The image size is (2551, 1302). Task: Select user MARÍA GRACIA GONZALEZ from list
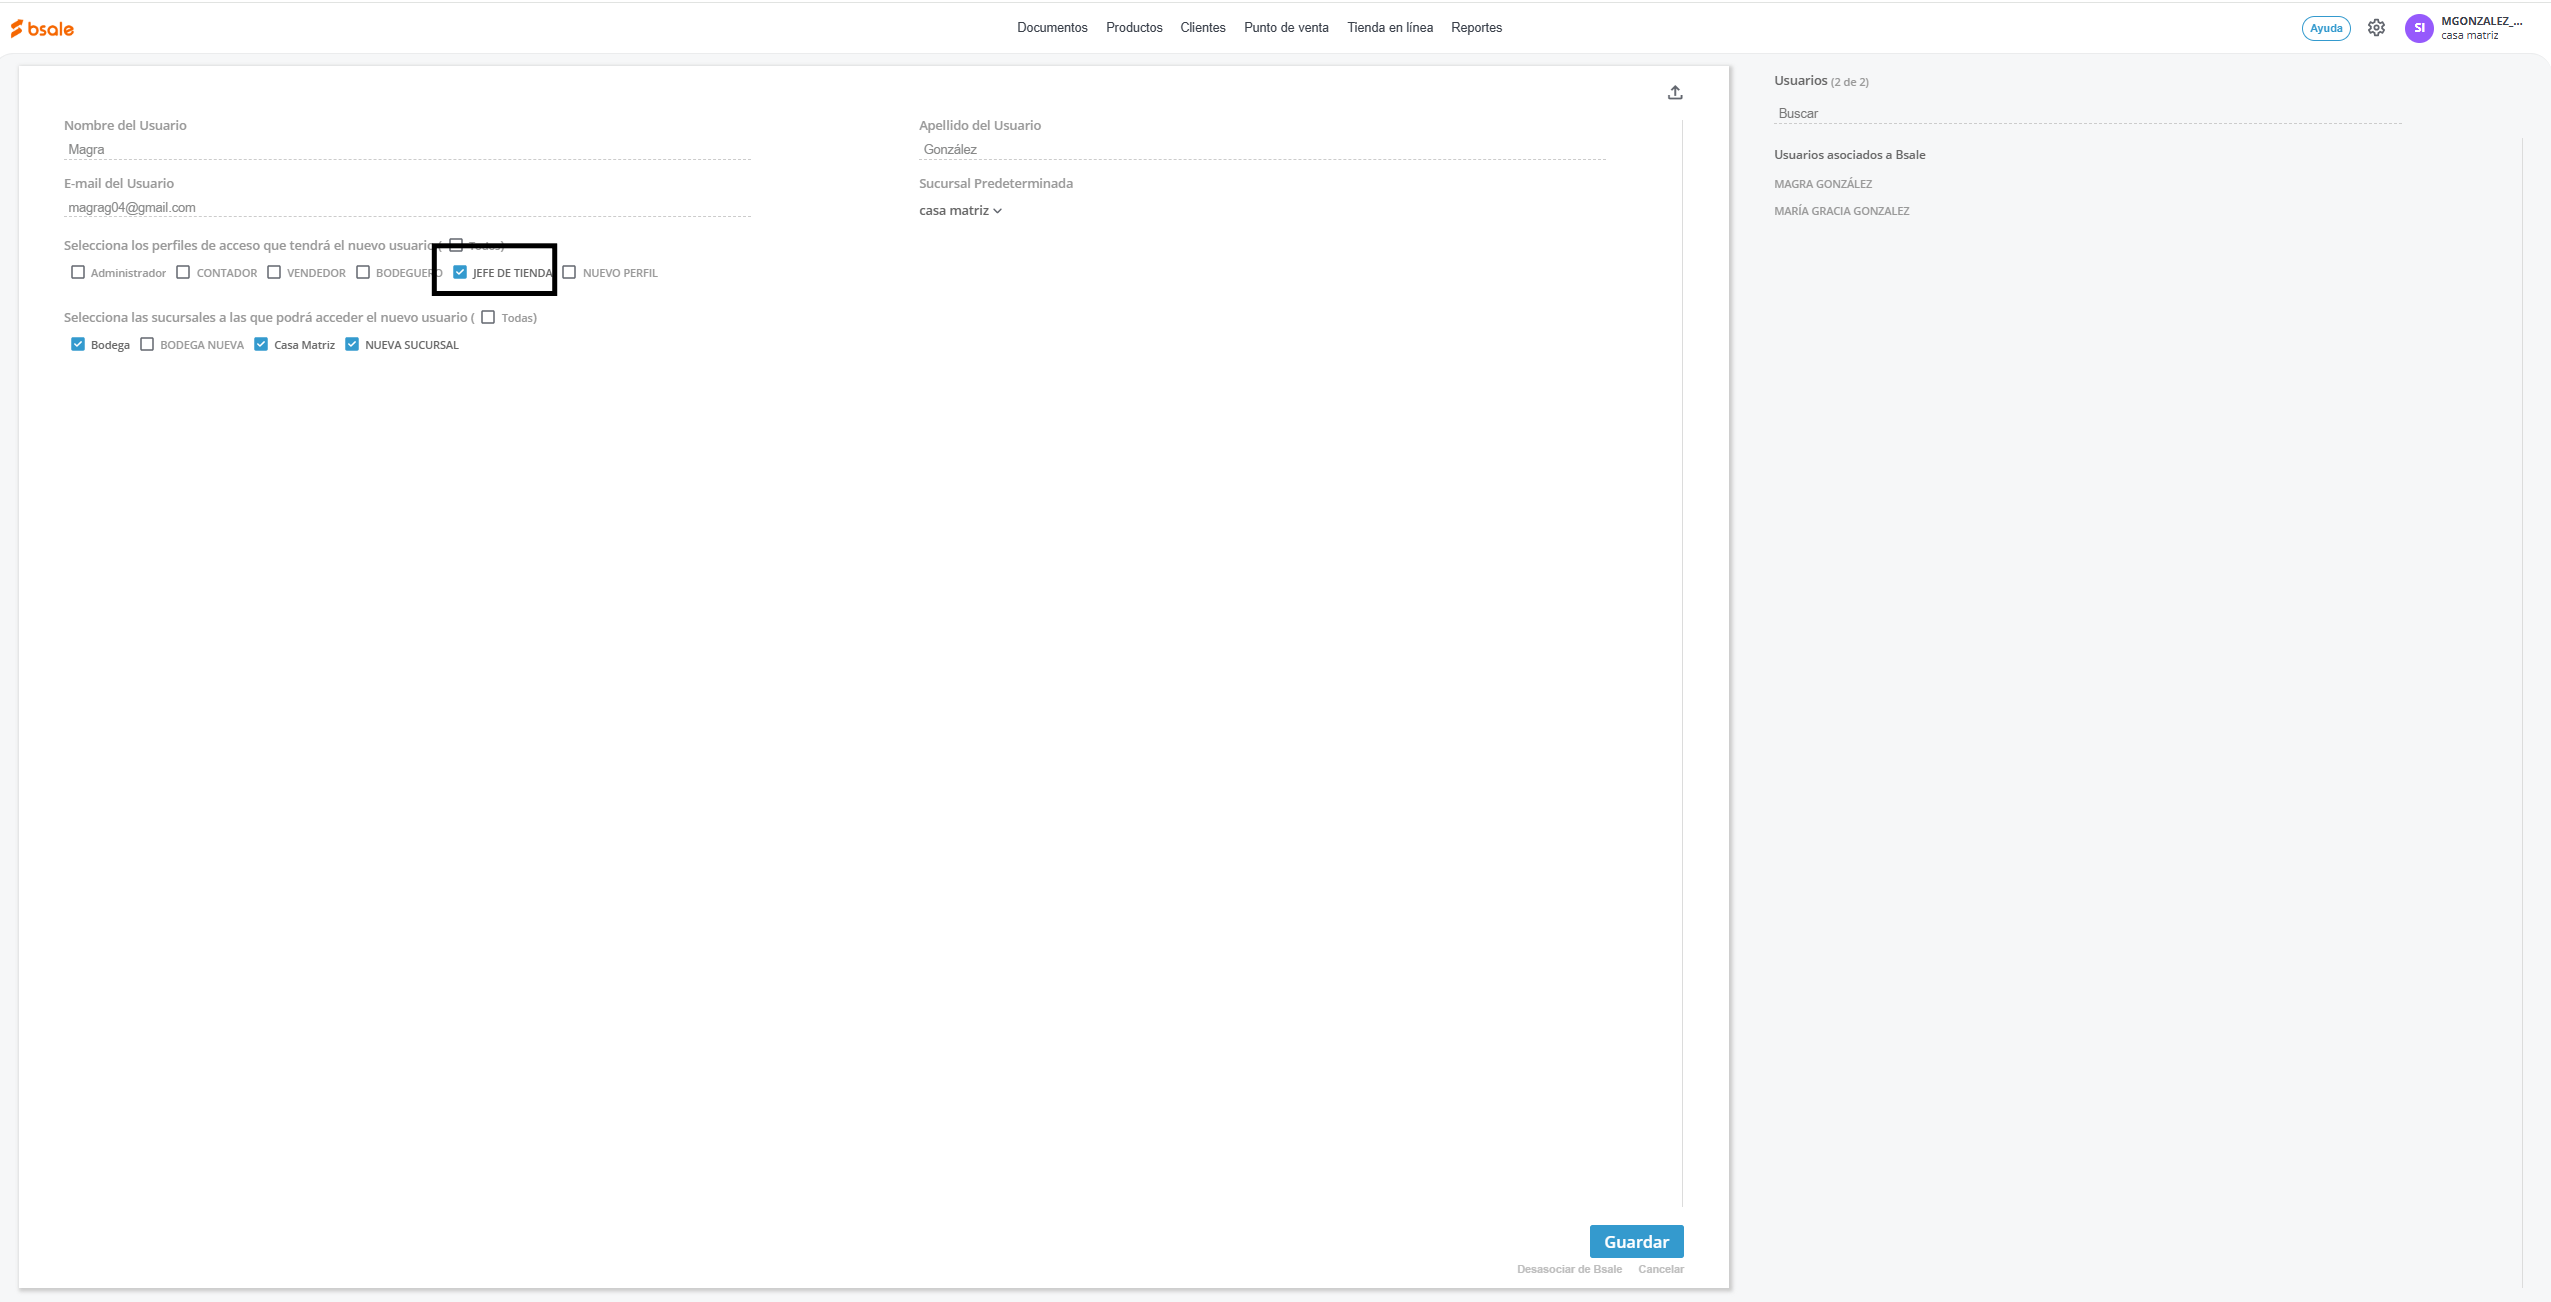pyautogui.click(x=1841, y=211)
